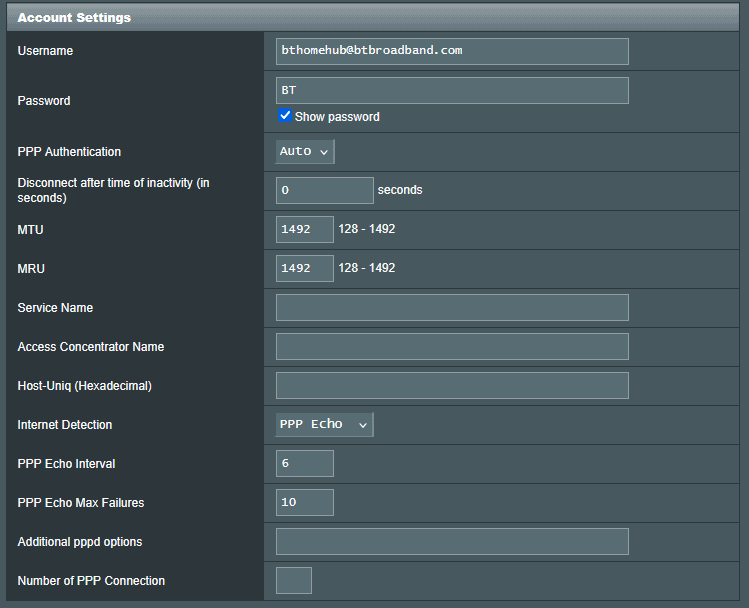Click the PPP Echo Interval field
This screenshot has height=608, width=749.
(x=304, y=463)
